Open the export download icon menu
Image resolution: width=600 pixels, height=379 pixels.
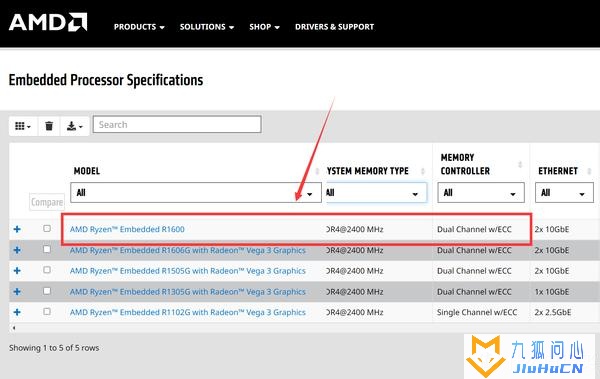pos(75,126)
